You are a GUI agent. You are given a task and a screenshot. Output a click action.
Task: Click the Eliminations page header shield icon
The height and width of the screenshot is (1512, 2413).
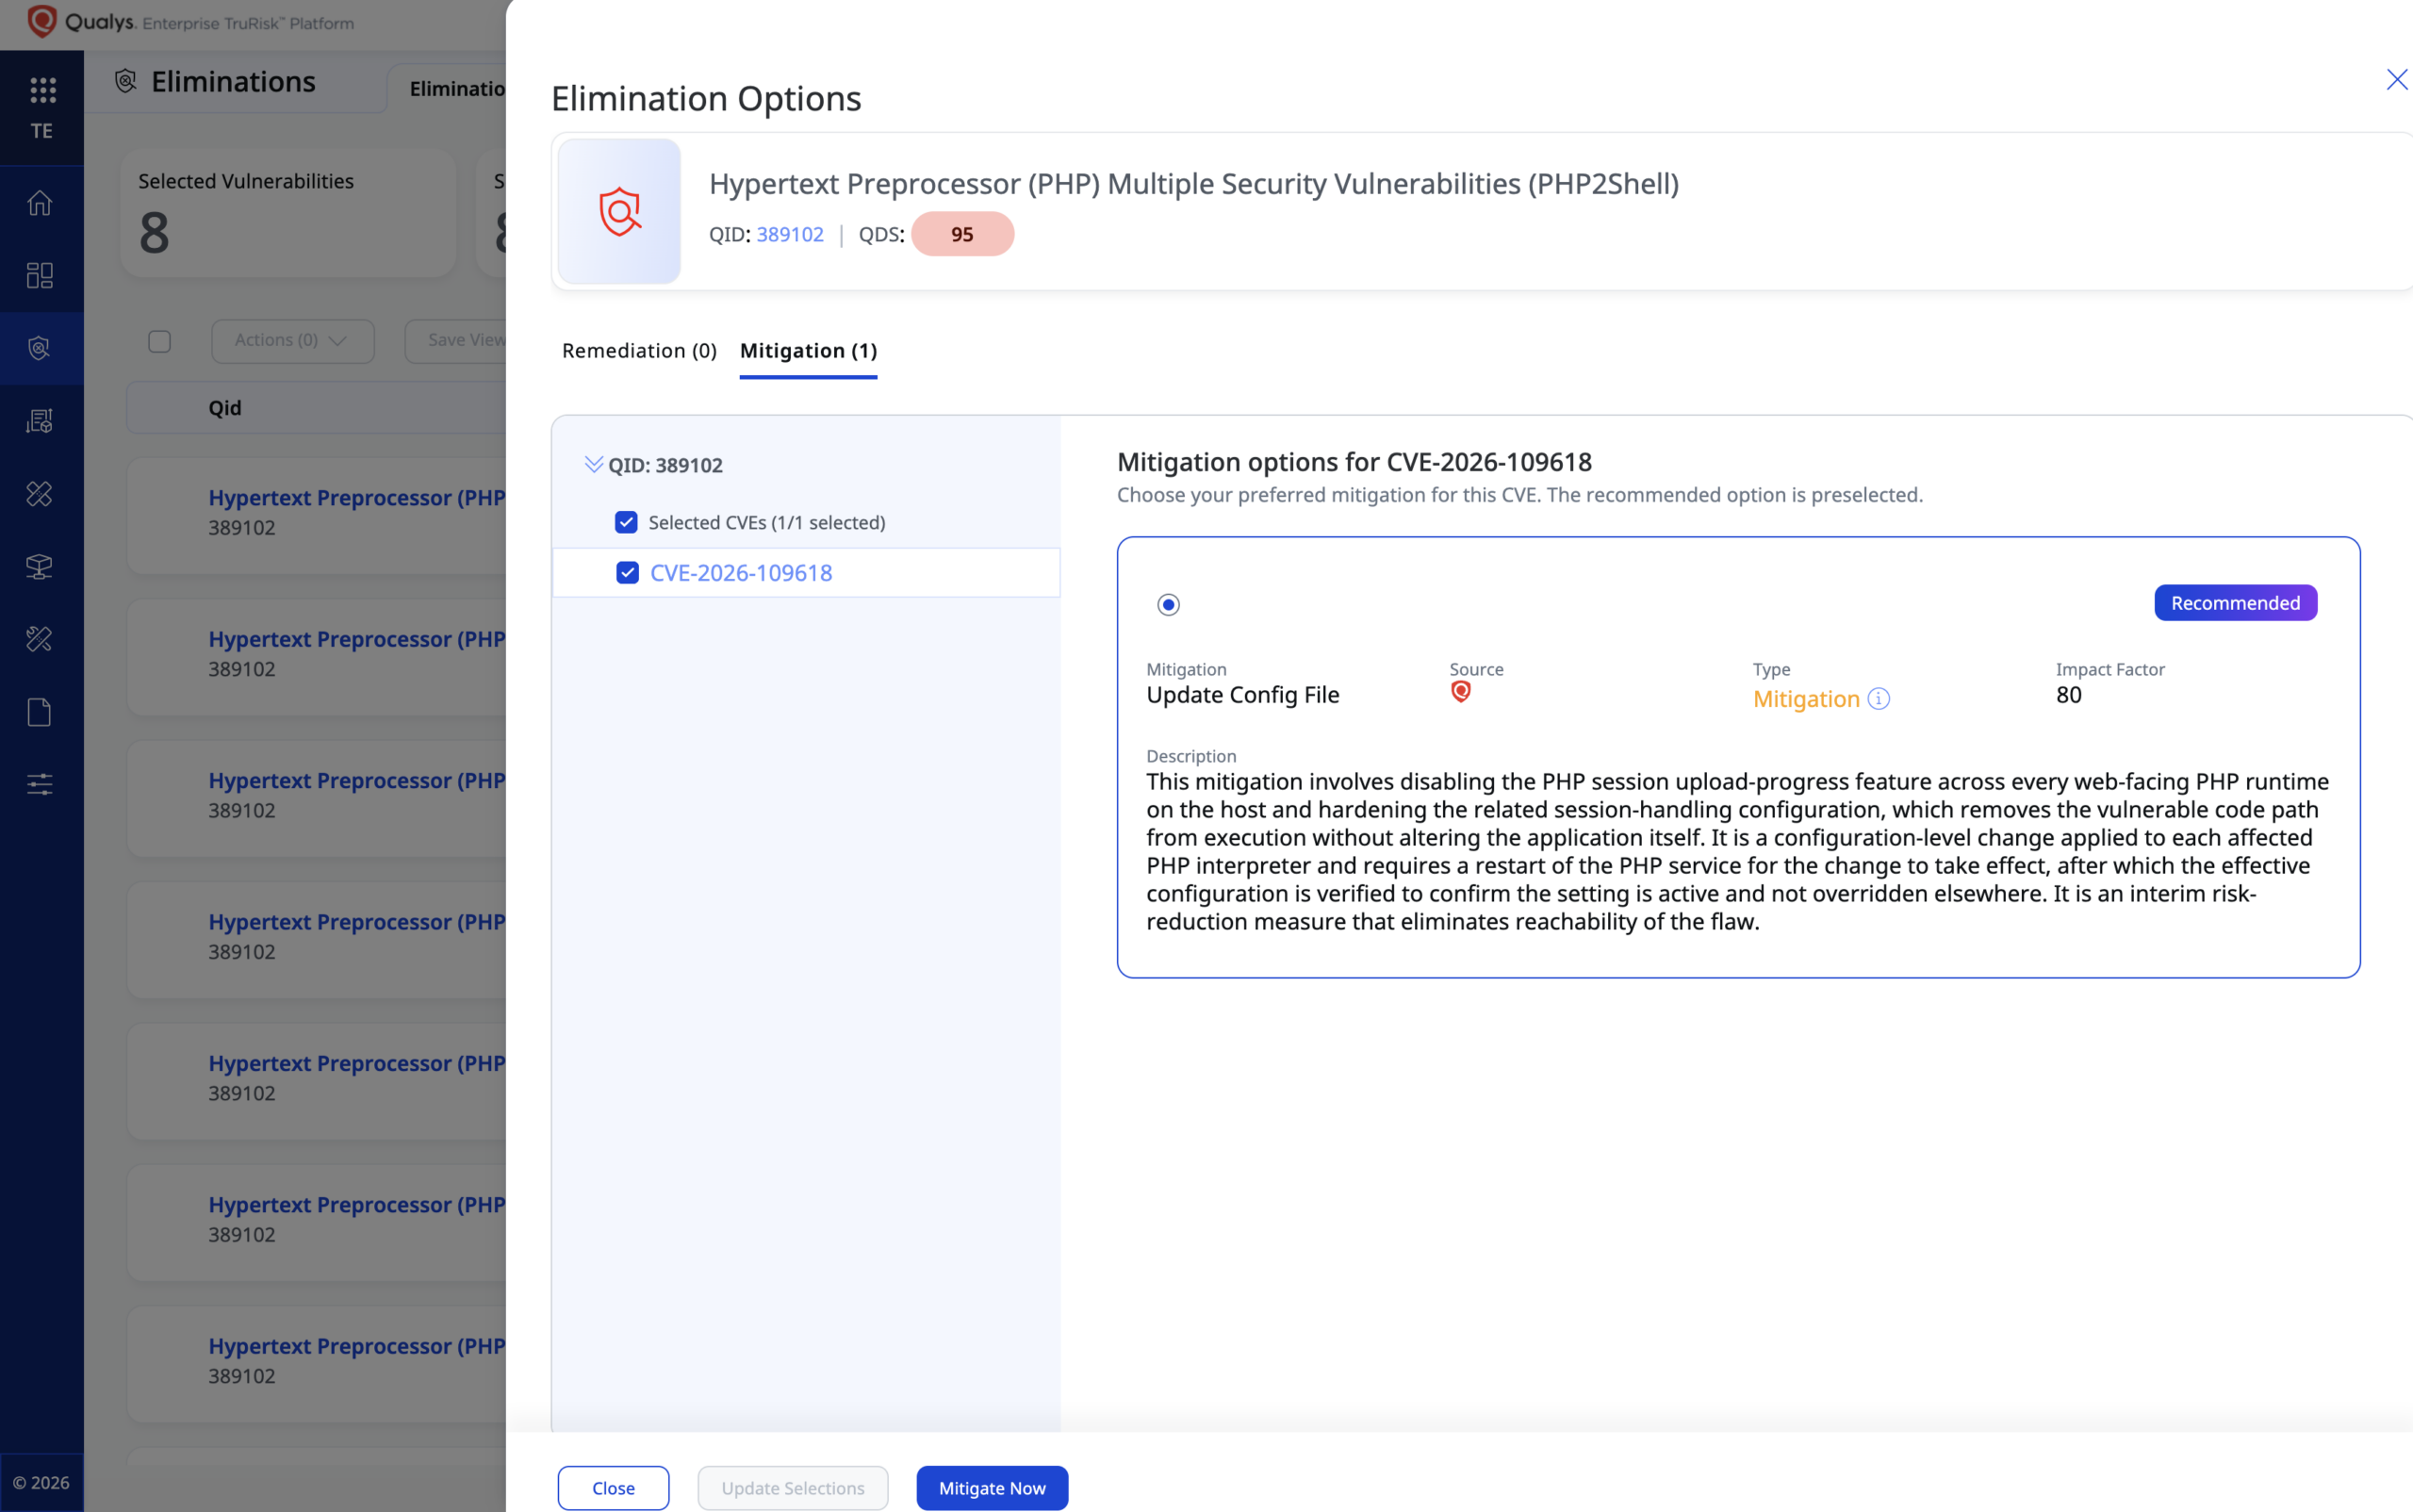pos(126,81)
